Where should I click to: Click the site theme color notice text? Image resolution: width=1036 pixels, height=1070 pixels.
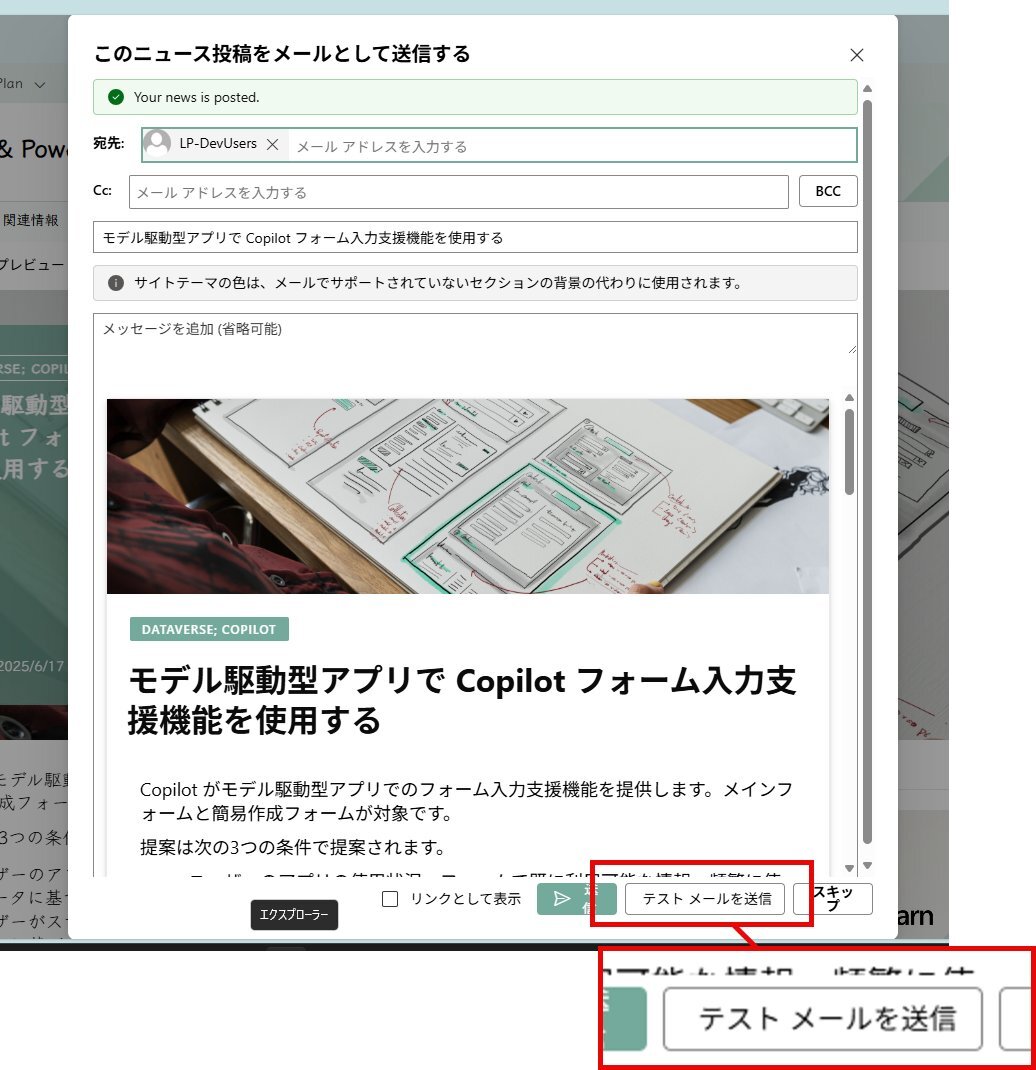(x=438, y=283)
